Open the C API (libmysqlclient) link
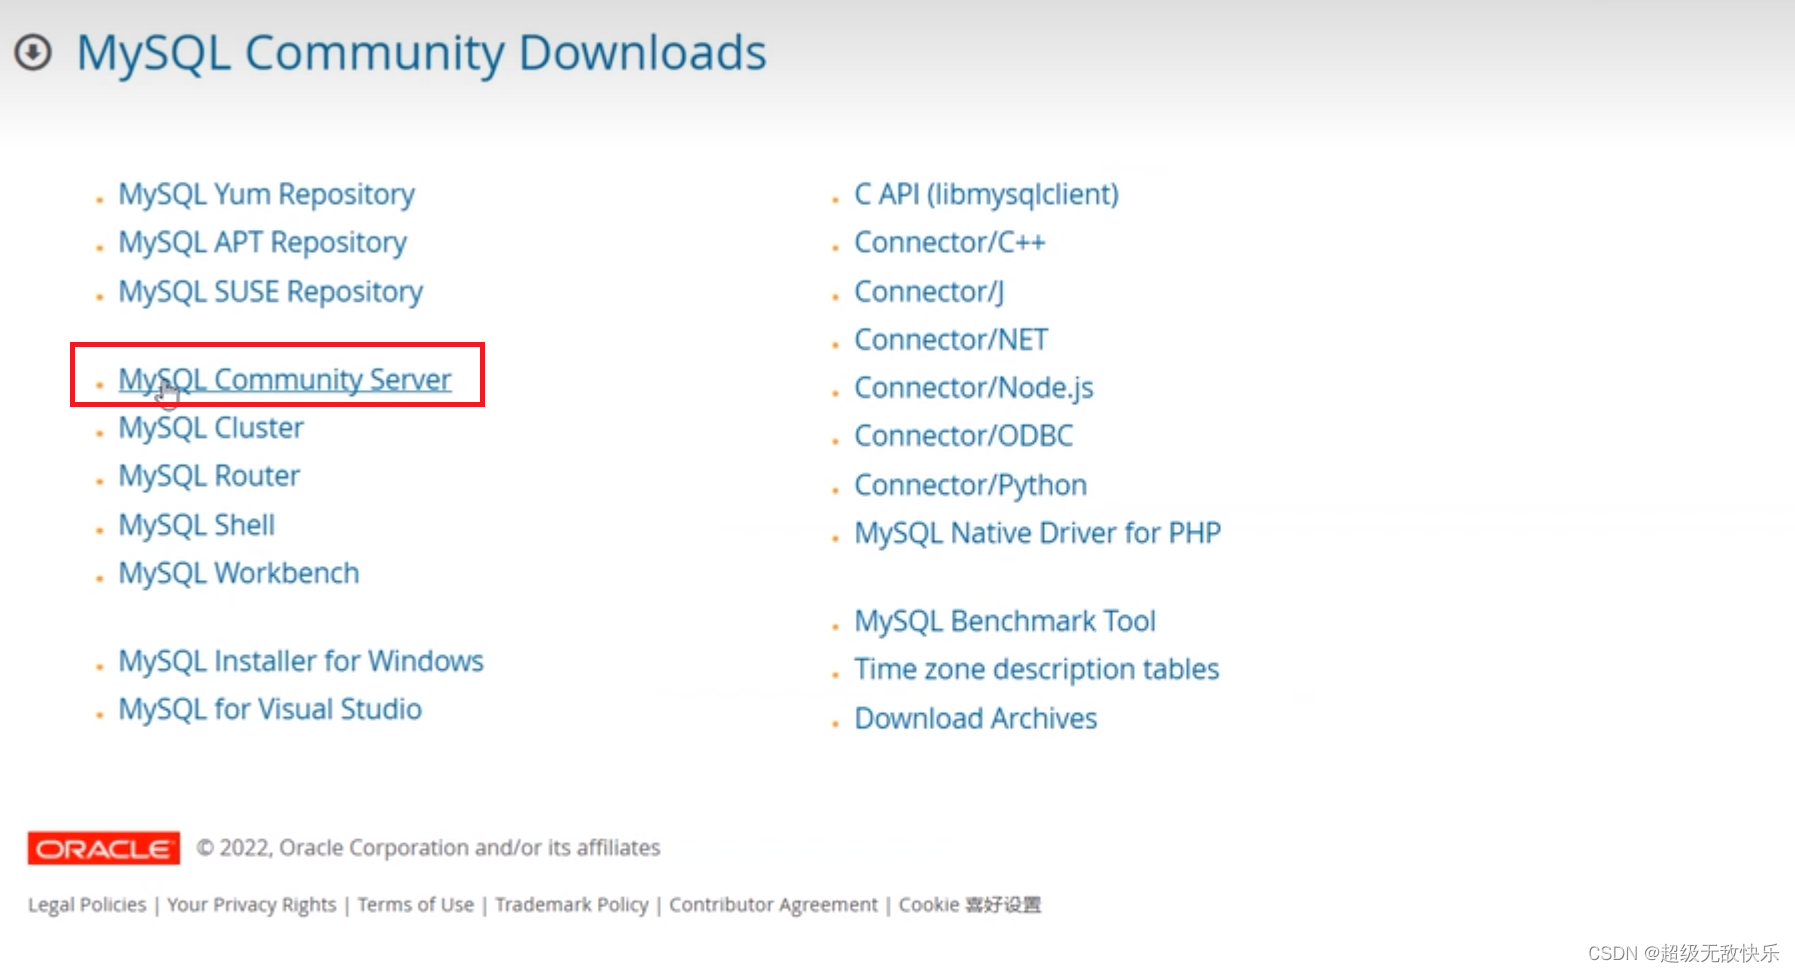 pos(986,194)
